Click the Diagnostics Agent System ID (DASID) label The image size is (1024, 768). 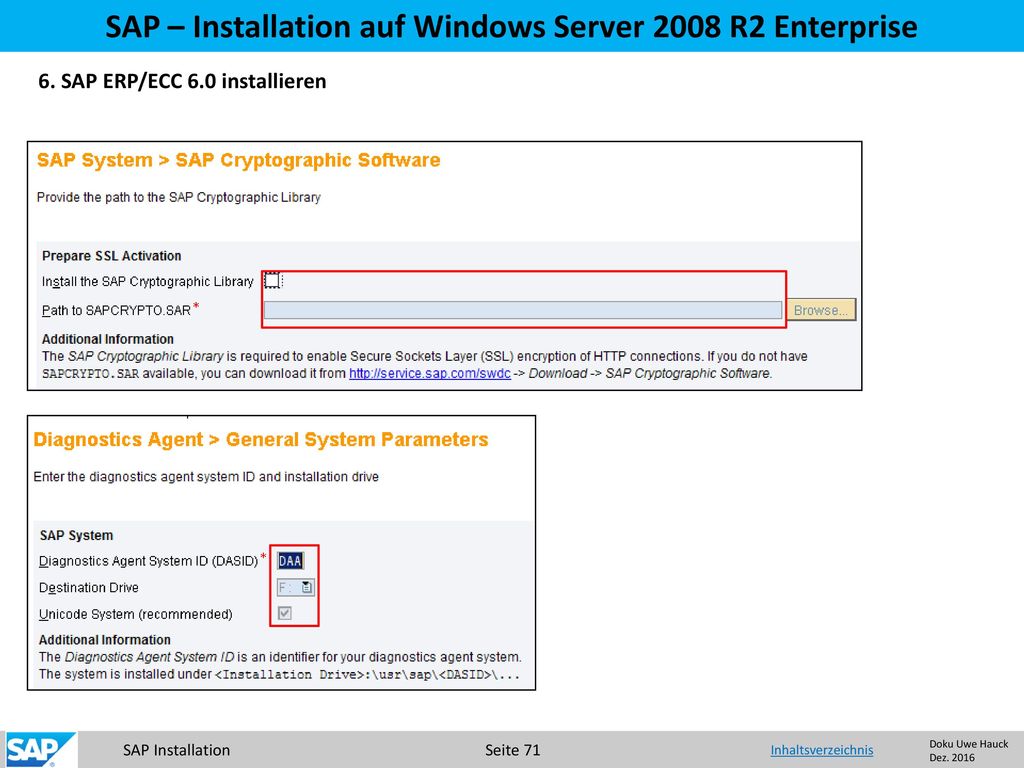point(149,561)
